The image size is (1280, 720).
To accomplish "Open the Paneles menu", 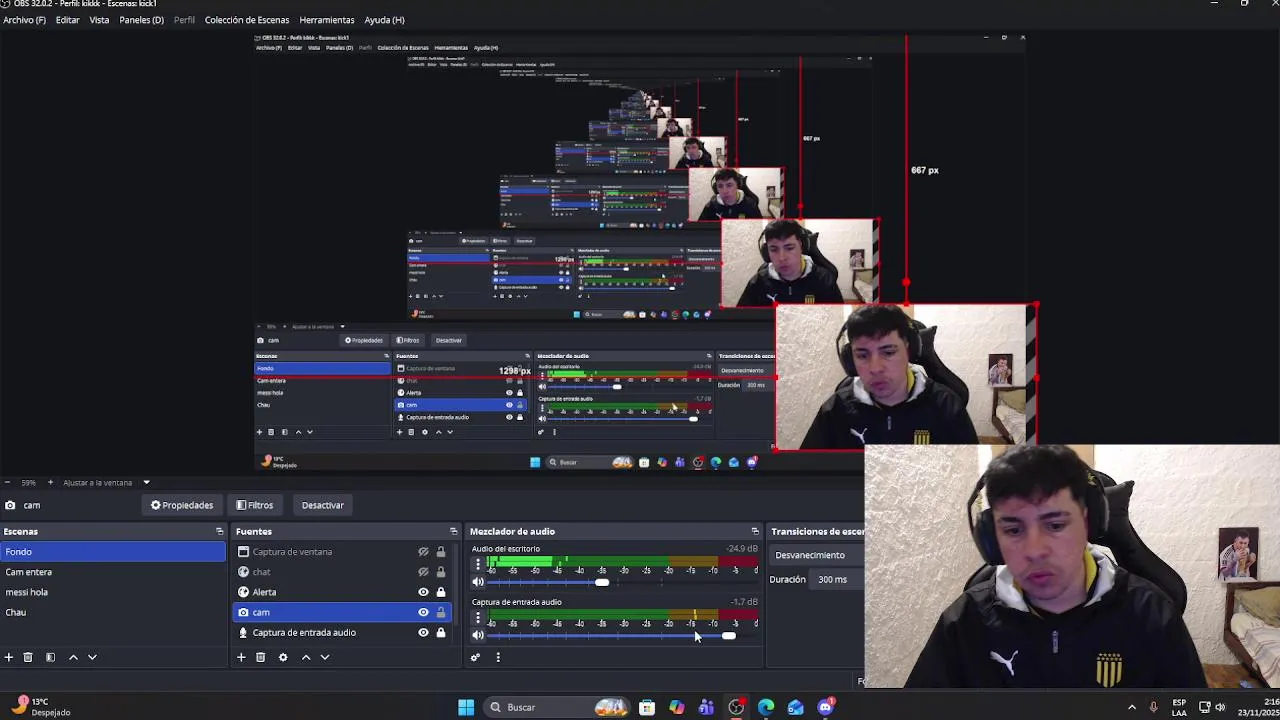I will pos(141,20).
